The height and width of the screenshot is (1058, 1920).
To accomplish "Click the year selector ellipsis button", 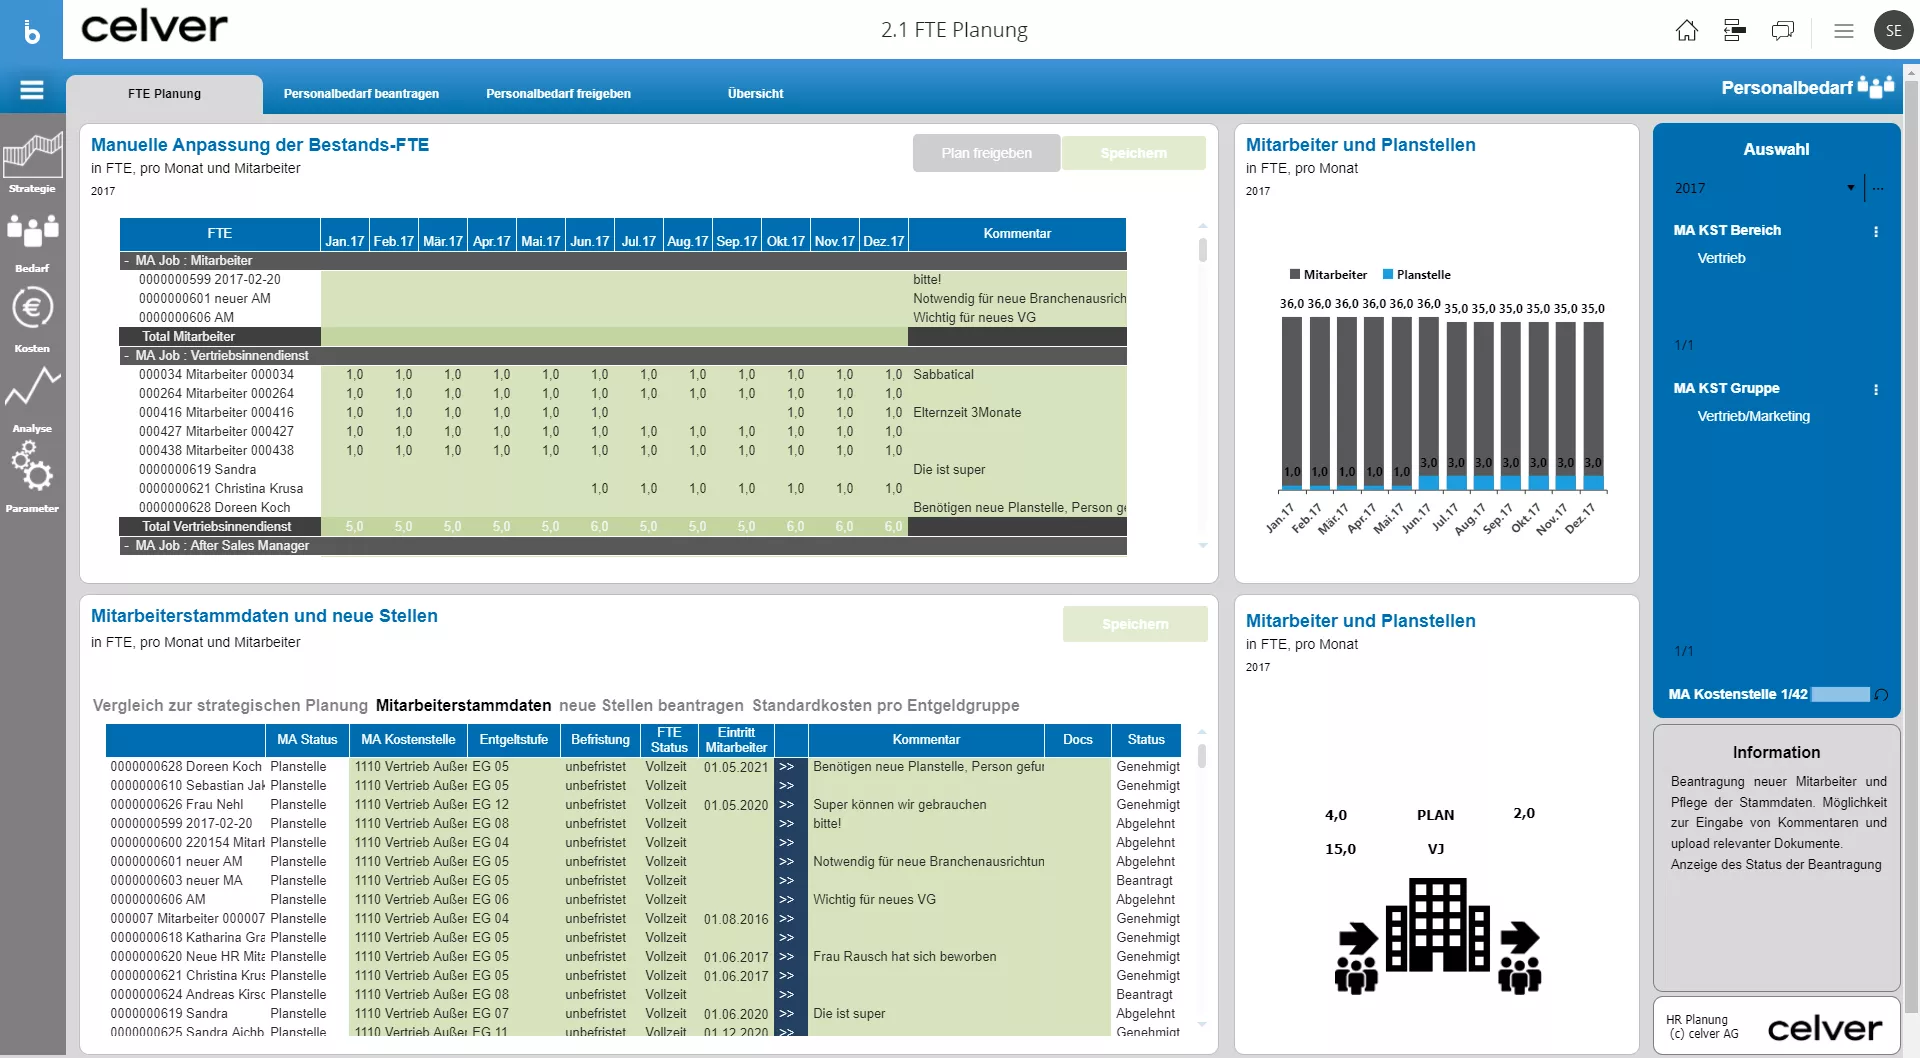I will point(1878,188).
